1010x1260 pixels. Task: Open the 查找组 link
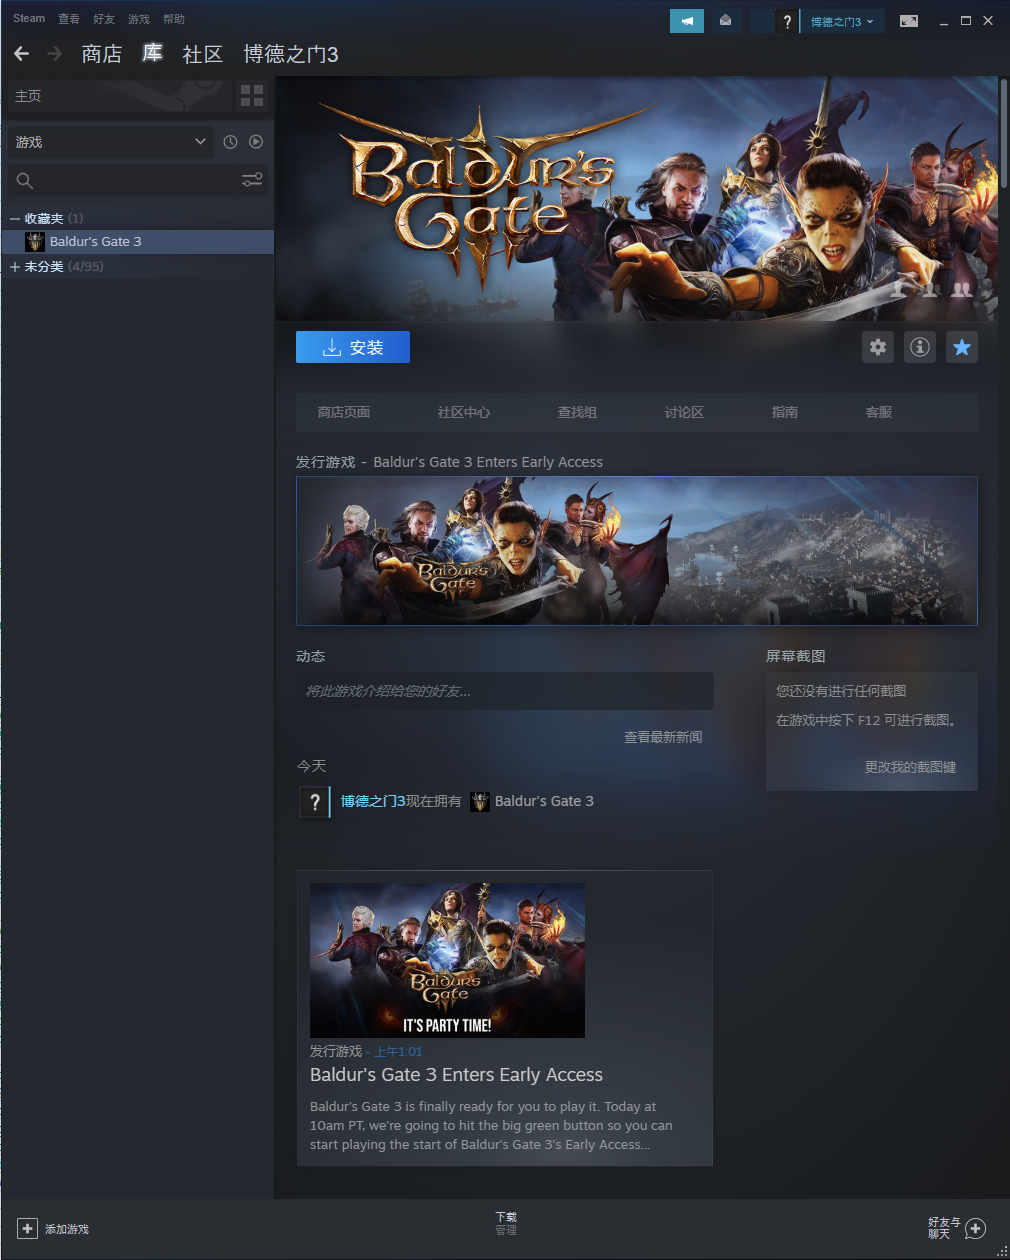click(x=577, y=412)
